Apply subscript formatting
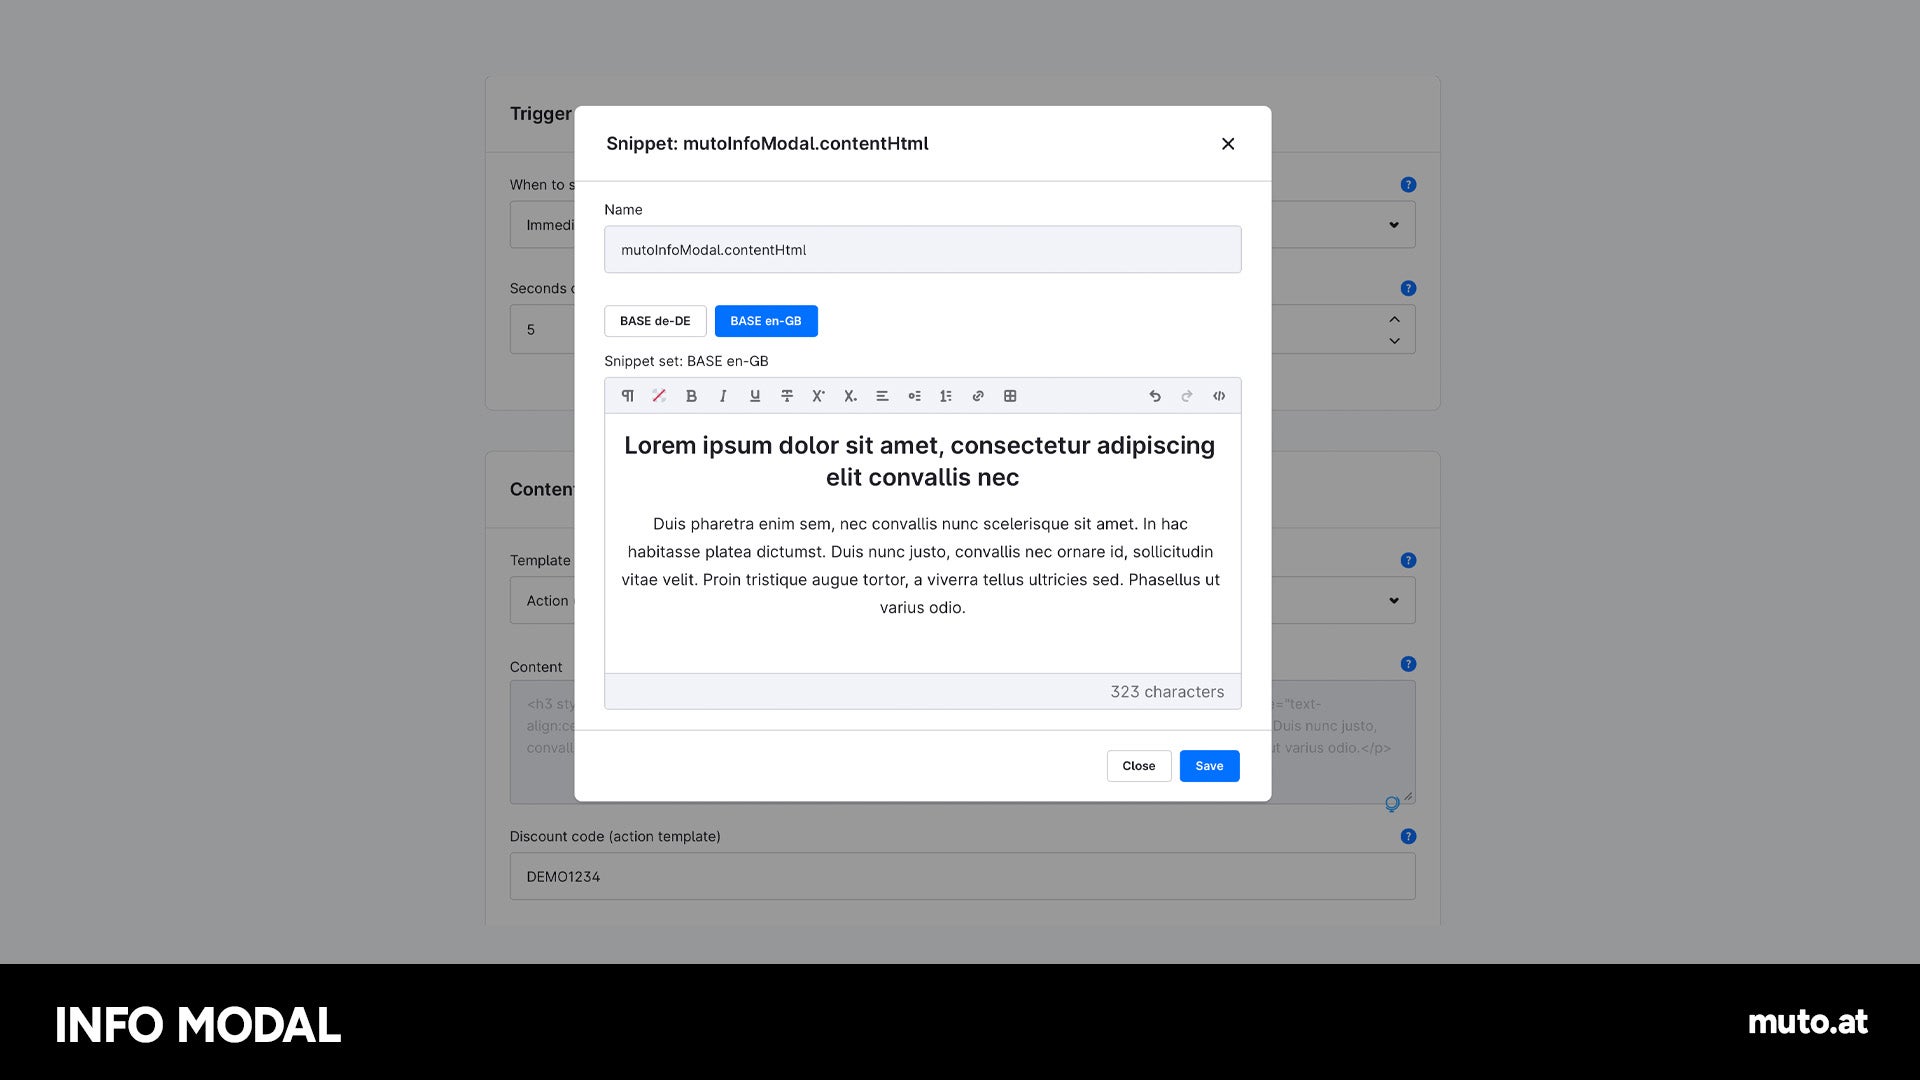The image size is (1920, 1080). (850, 396)
